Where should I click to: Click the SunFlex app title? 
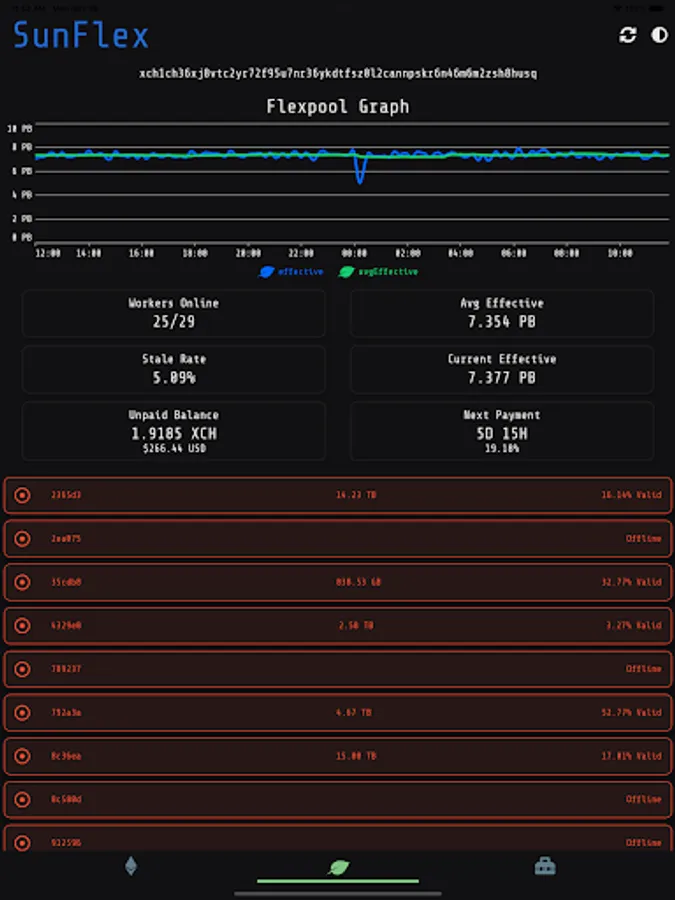(81, 36)
